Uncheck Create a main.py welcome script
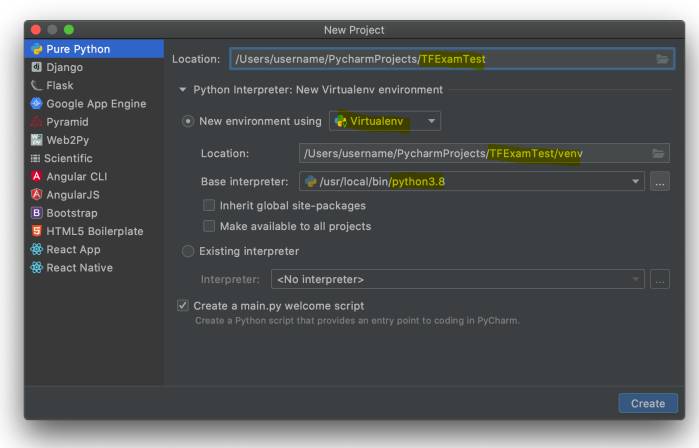The image size is (699, 448). (x=183, y=305)
